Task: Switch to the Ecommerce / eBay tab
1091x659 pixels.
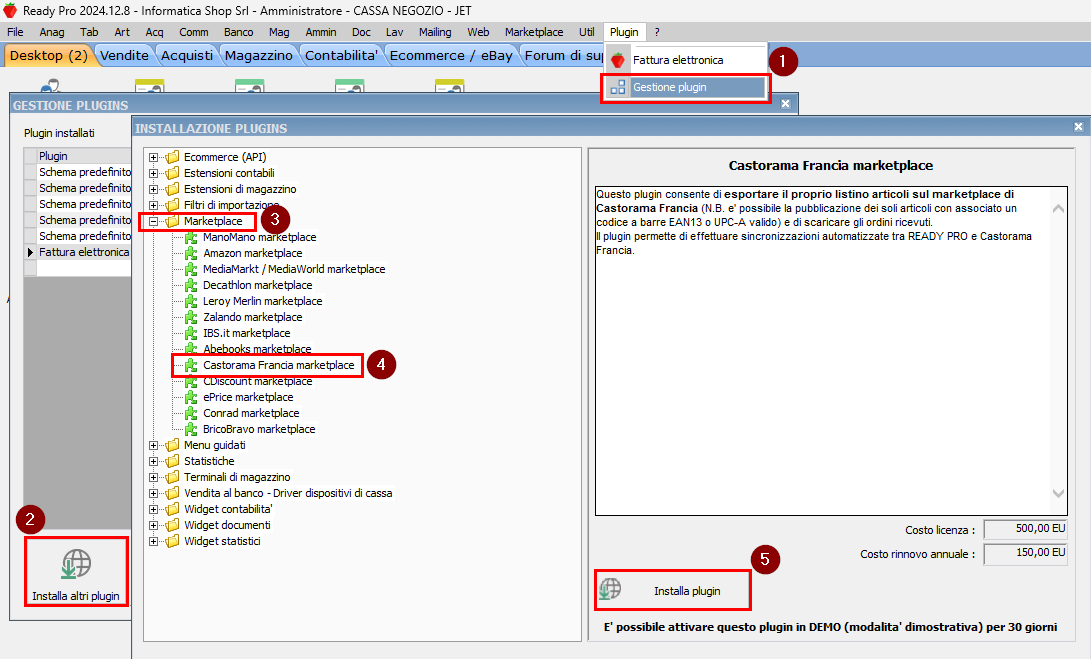Action: pos(451,56)
